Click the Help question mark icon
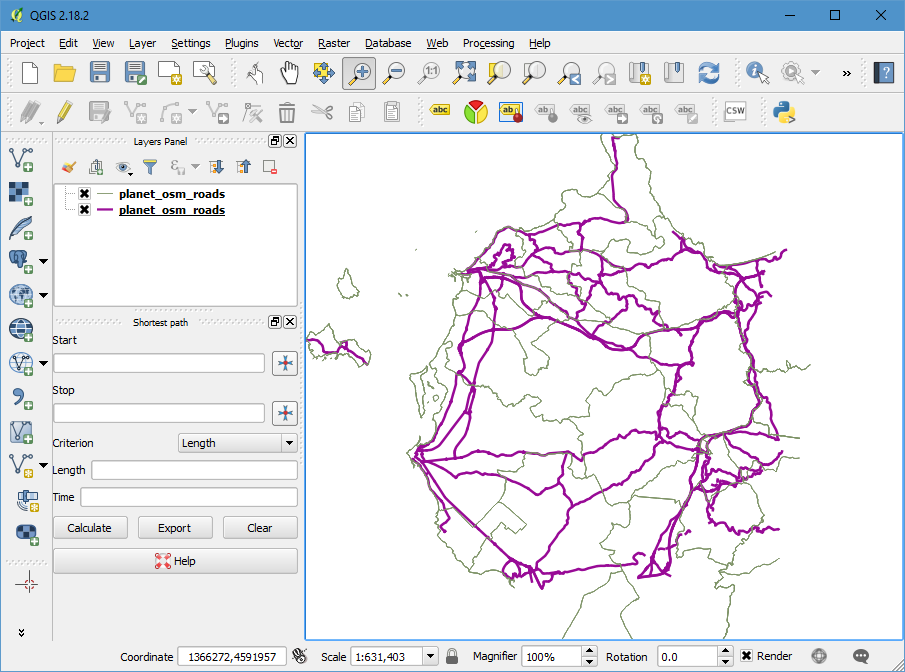Viewport: 905px width, 672px height. (x=884, y=73)
